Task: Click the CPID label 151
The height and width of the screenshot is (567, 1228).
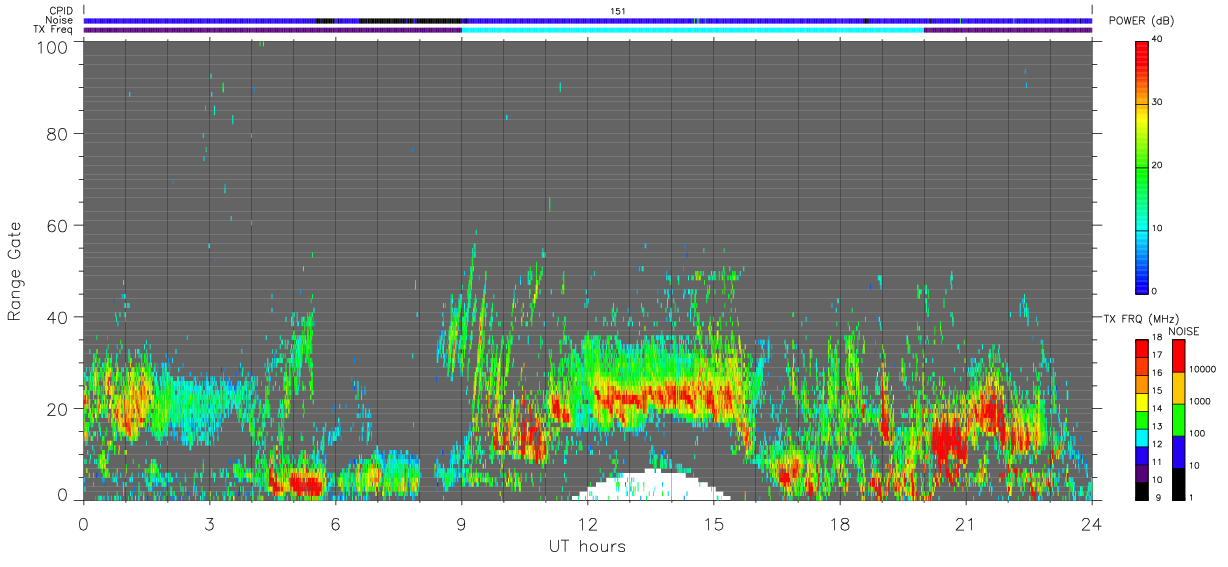Action: coord(618,10)
